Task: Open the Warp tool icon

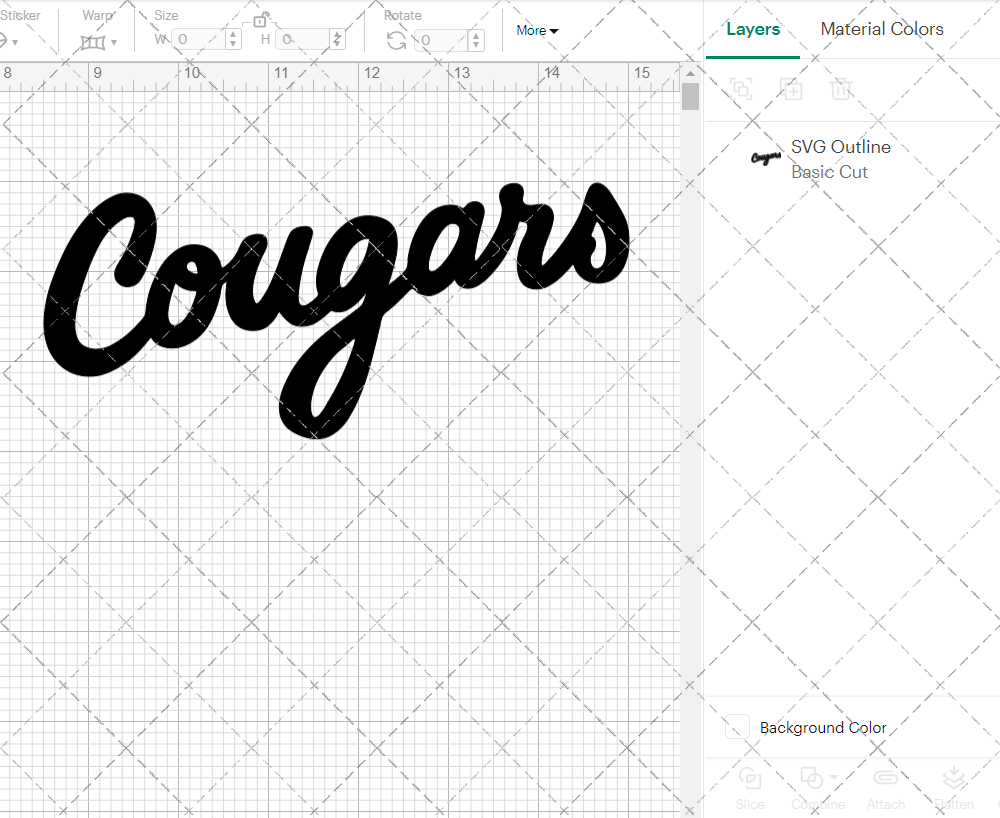Action: pos(93,43)
